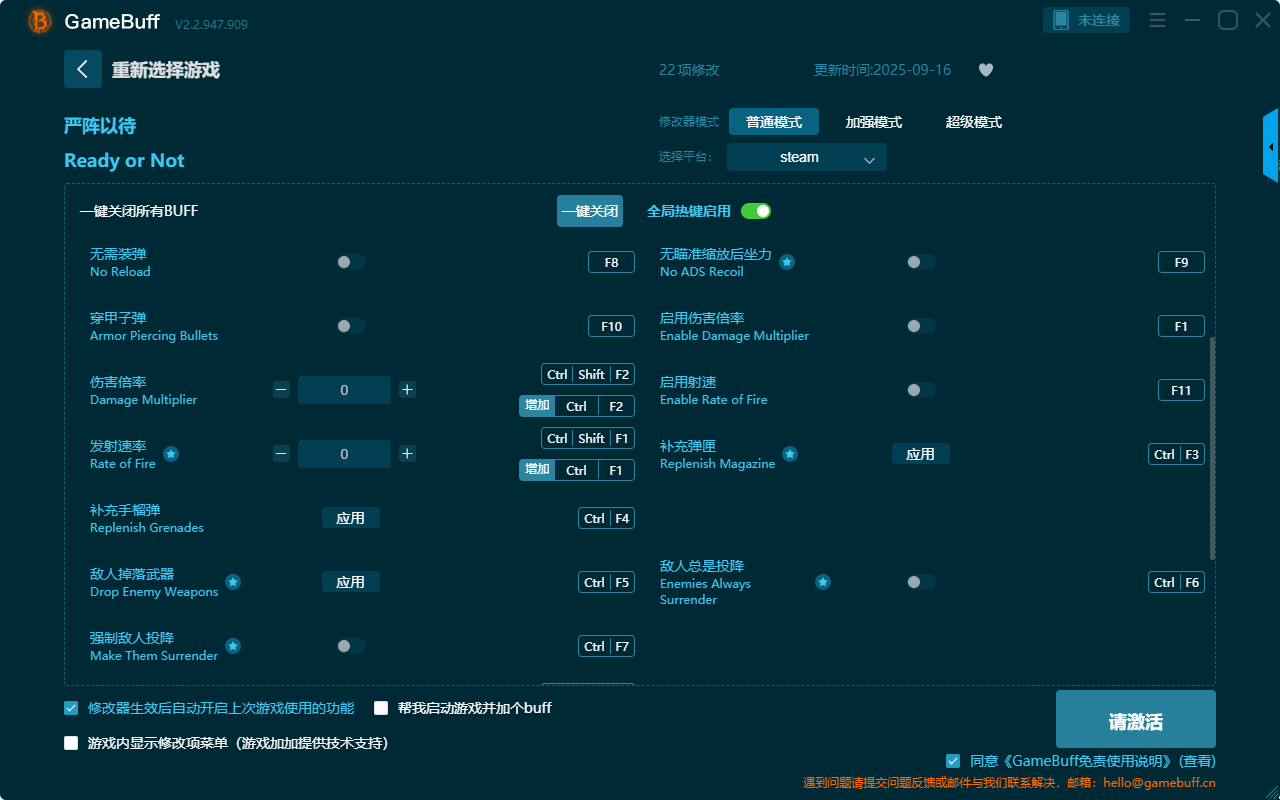Click 增加 Ctrl F1 hotkey box
Image resolution: width=1280 pixels, height=800 pixels.
(x=577, y=470)
